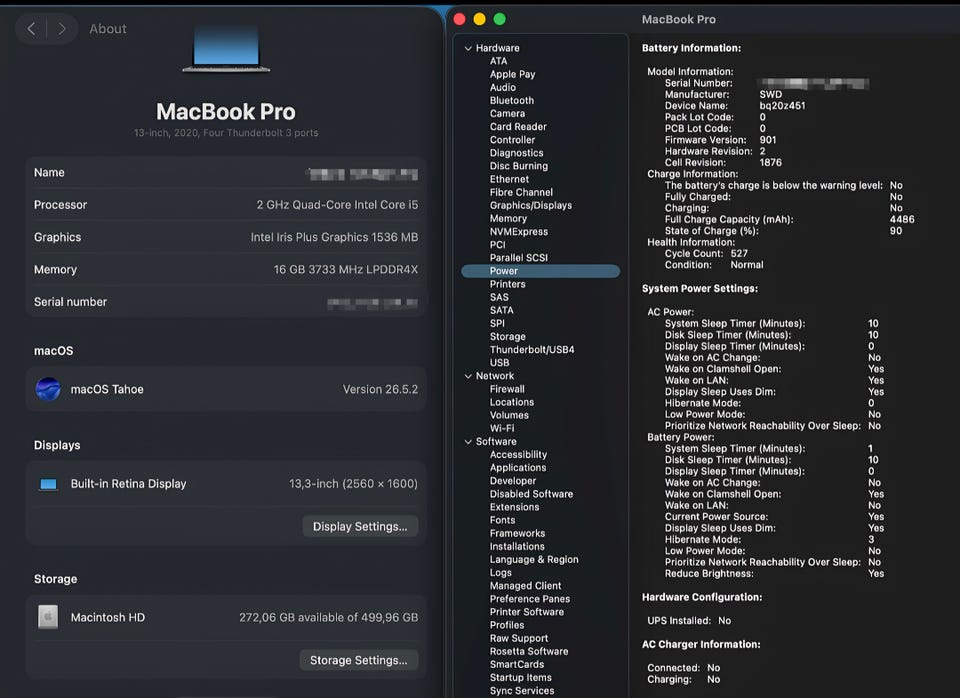
Task: Go forward in the About pane
Action: point(62,29)
